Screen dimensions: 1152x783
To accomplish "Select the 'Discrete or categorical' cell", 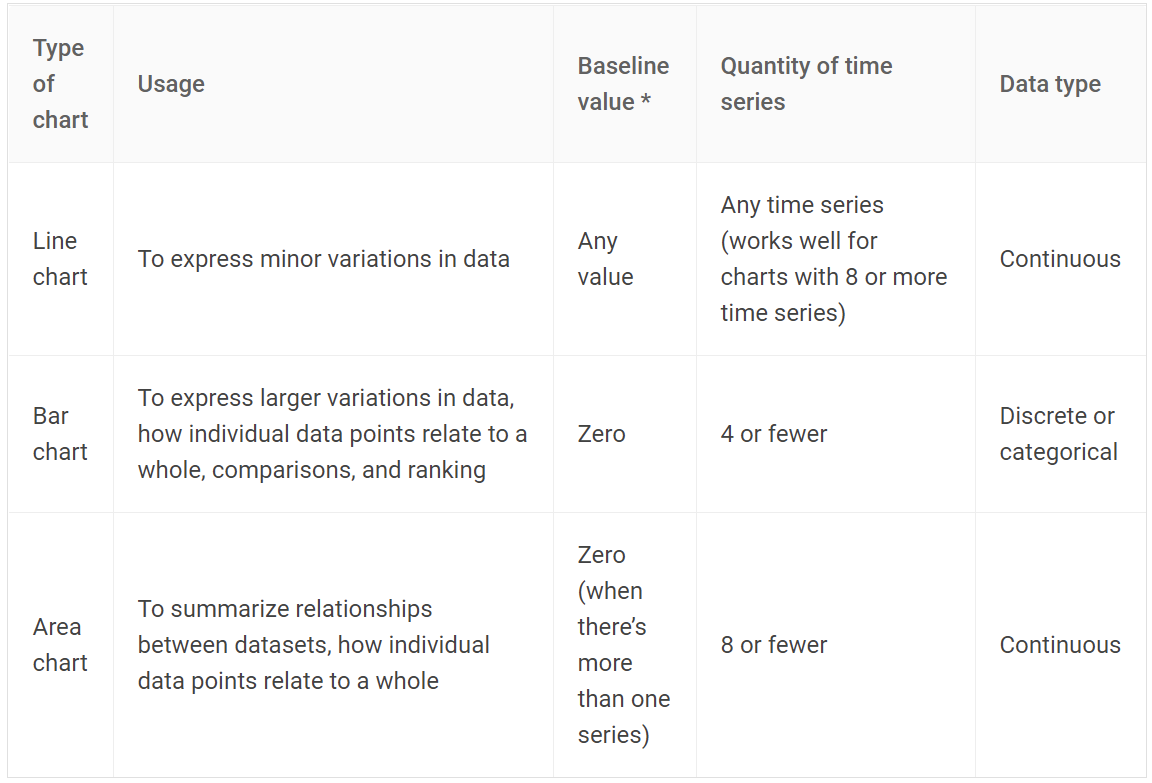I will 1060,433.
